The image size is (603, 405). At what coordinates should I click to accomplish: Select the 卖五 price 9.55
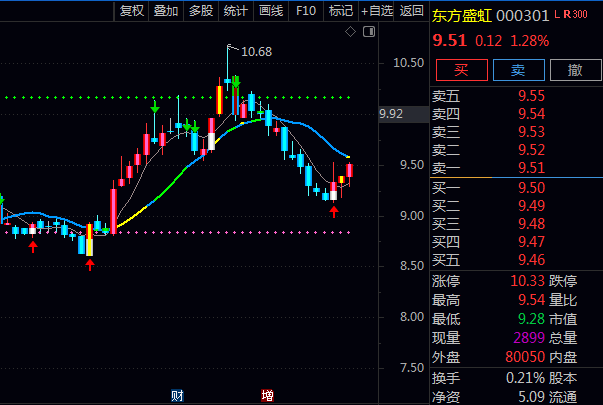click(531, 96)
